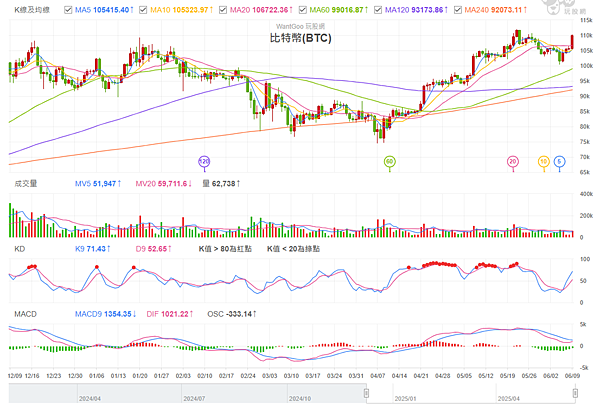
Task: Click the blue 5 MA marker pin
Action: pos(559,162)
